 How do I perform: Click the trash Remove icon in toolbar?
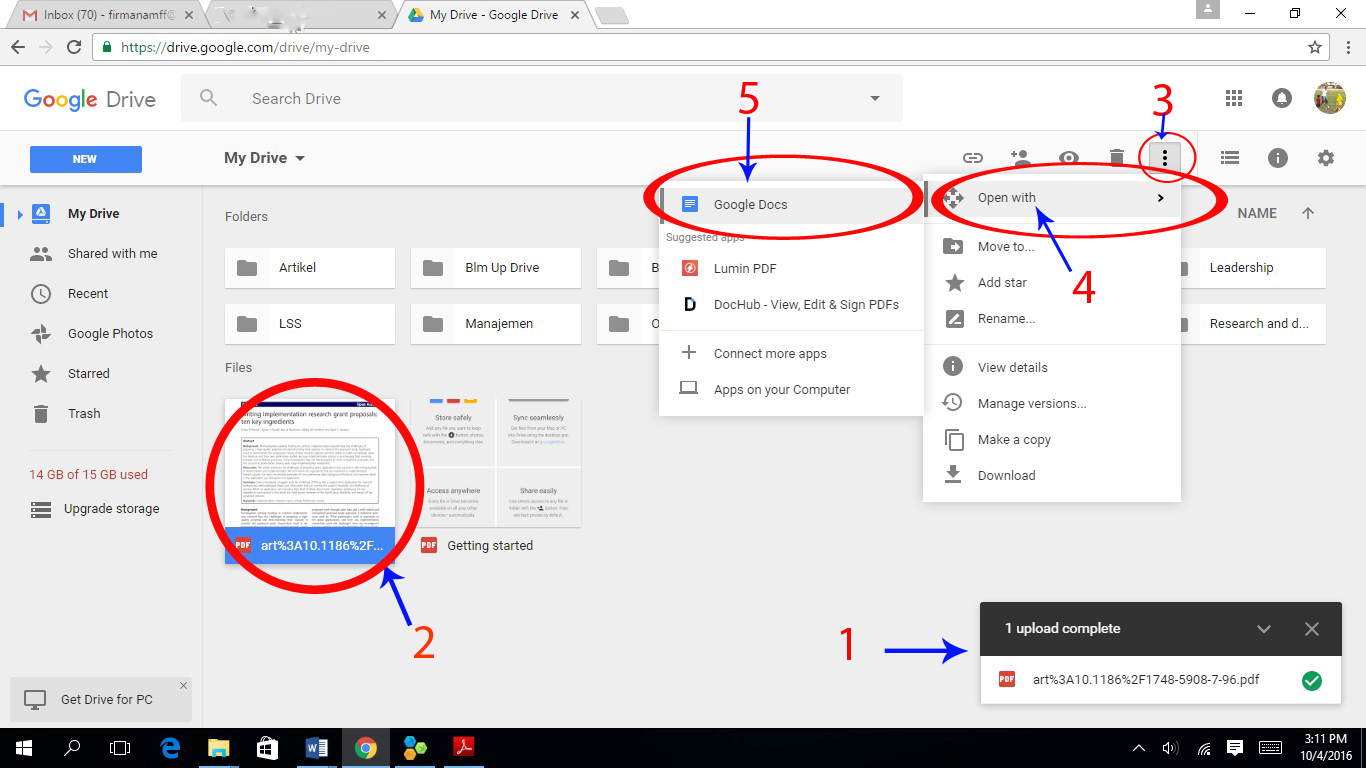tap(1117, 158)
